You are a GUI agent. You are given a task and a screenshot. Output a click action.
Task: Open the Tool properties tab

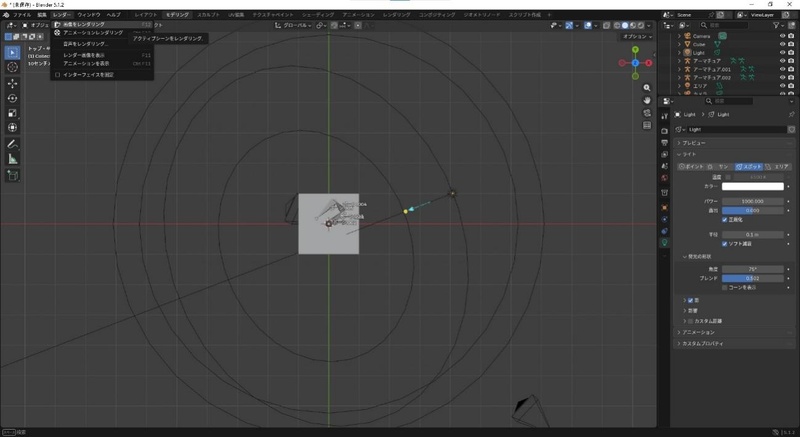664,116
